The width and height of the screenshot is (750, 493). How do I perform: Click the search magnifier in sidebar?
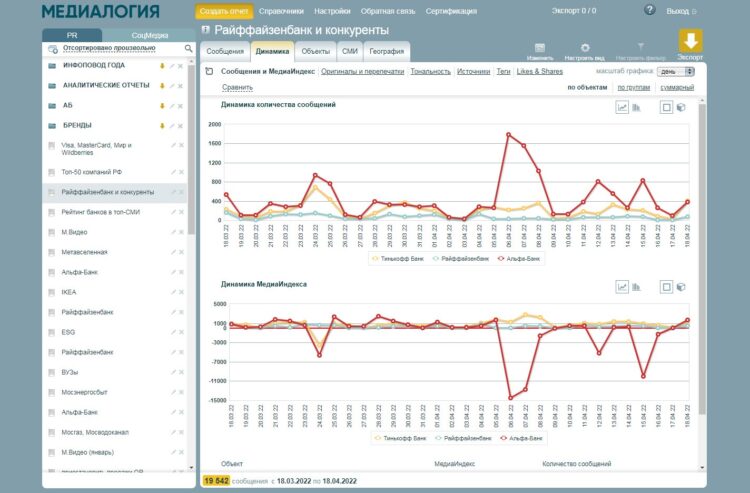(x=188, y=48)
